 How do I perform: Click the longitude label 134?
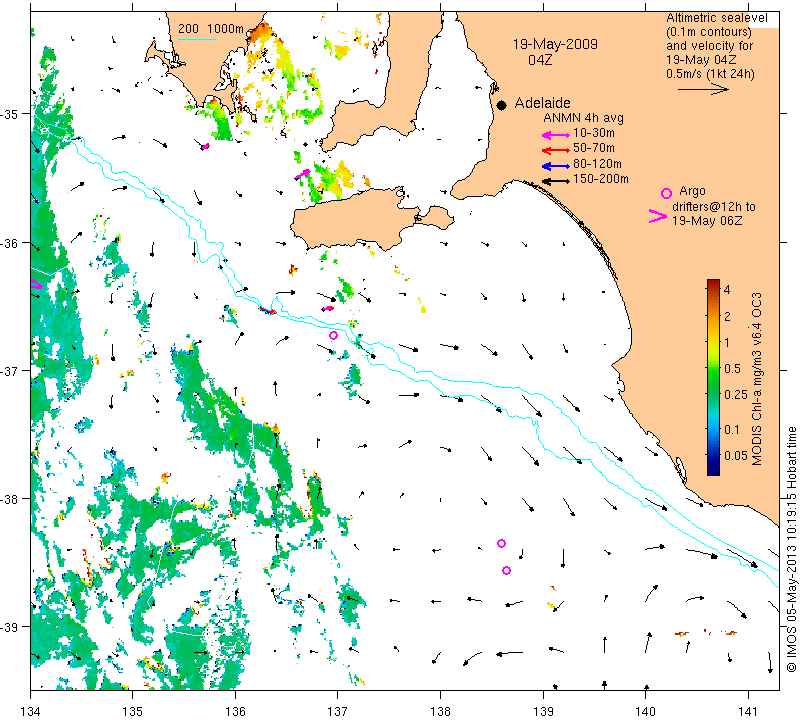(x=31, y=711)
